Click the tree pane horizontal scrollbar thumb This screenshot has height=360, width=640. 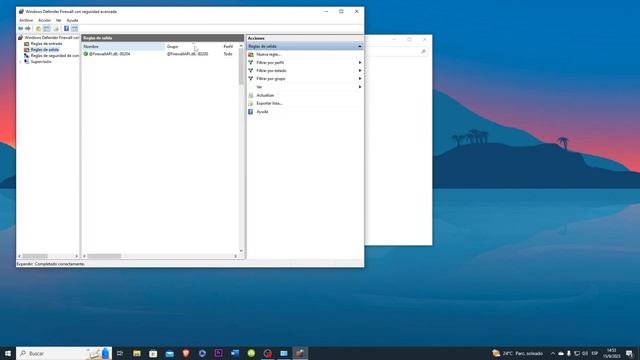pos(35,256)
